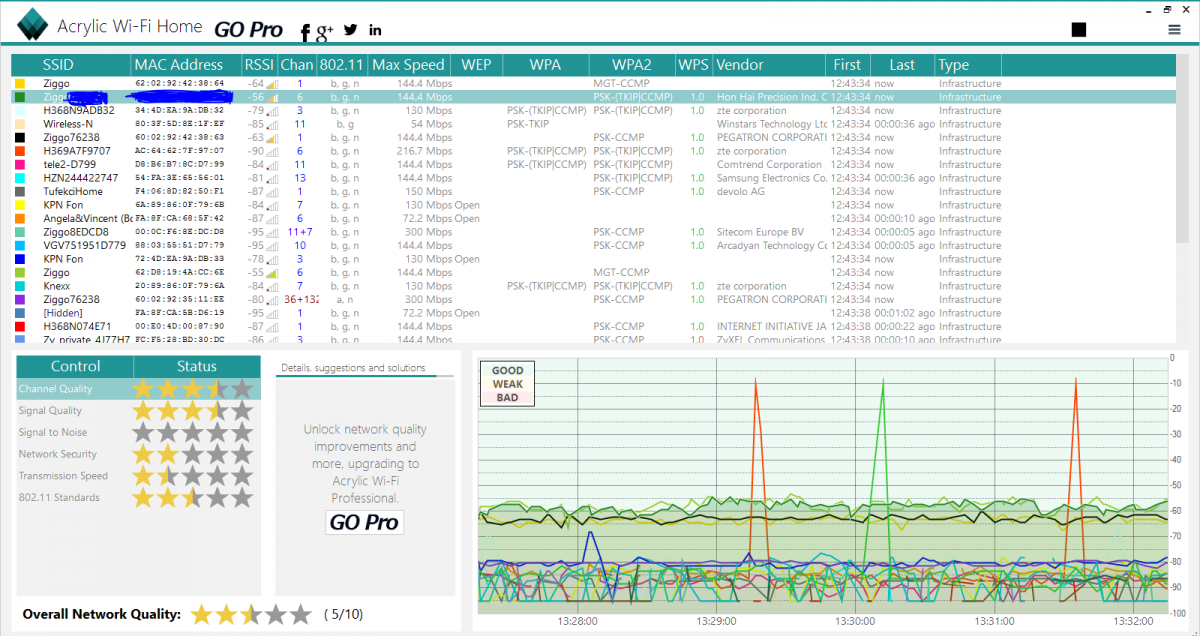1200x636 pixels.
Task: Click the WEP column header
Action: pos(476,65)
